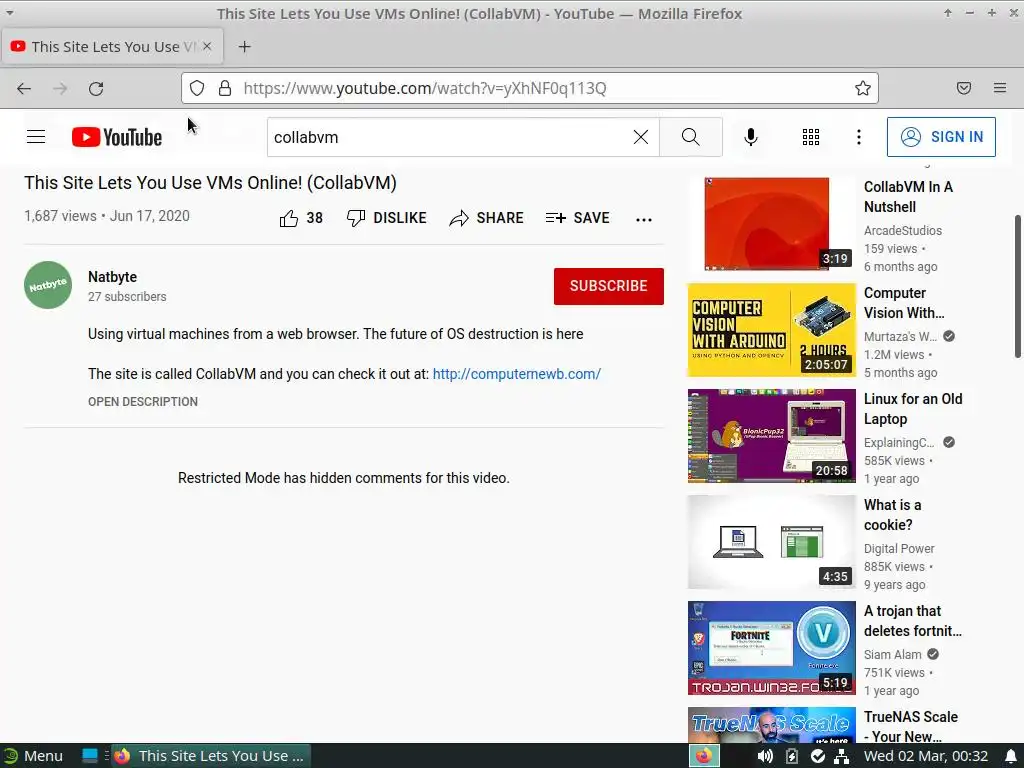Image resolution: width=1024 pixels, height=768 pixels.
Task: Bookmark this page with star icon
Action: [863, 88]
